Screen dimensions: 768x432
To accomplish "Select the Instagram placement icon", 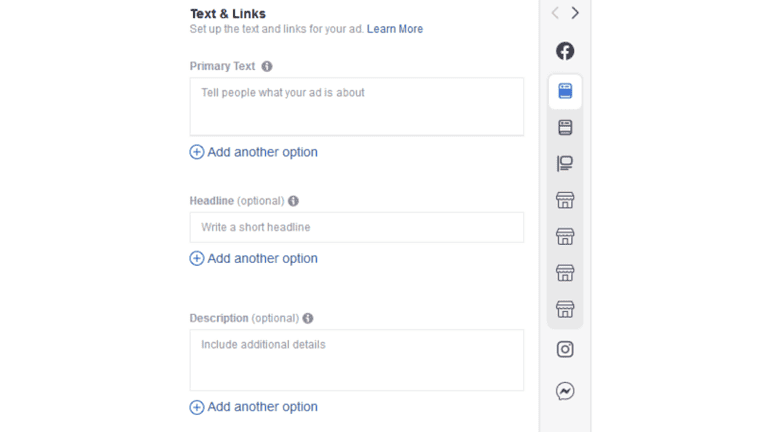I will tap(565, 349).
